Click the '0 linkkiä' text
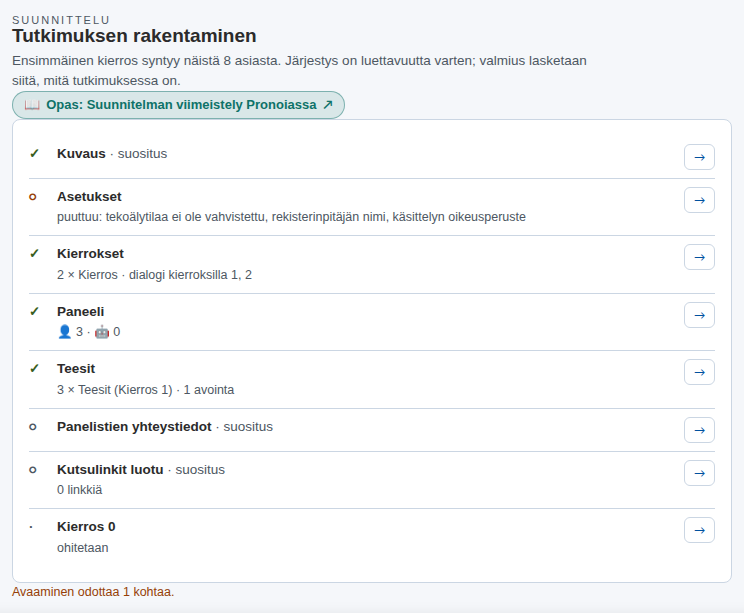Image resolution: width=744 pixels, height=613 pixels. (x=79, y=490)
